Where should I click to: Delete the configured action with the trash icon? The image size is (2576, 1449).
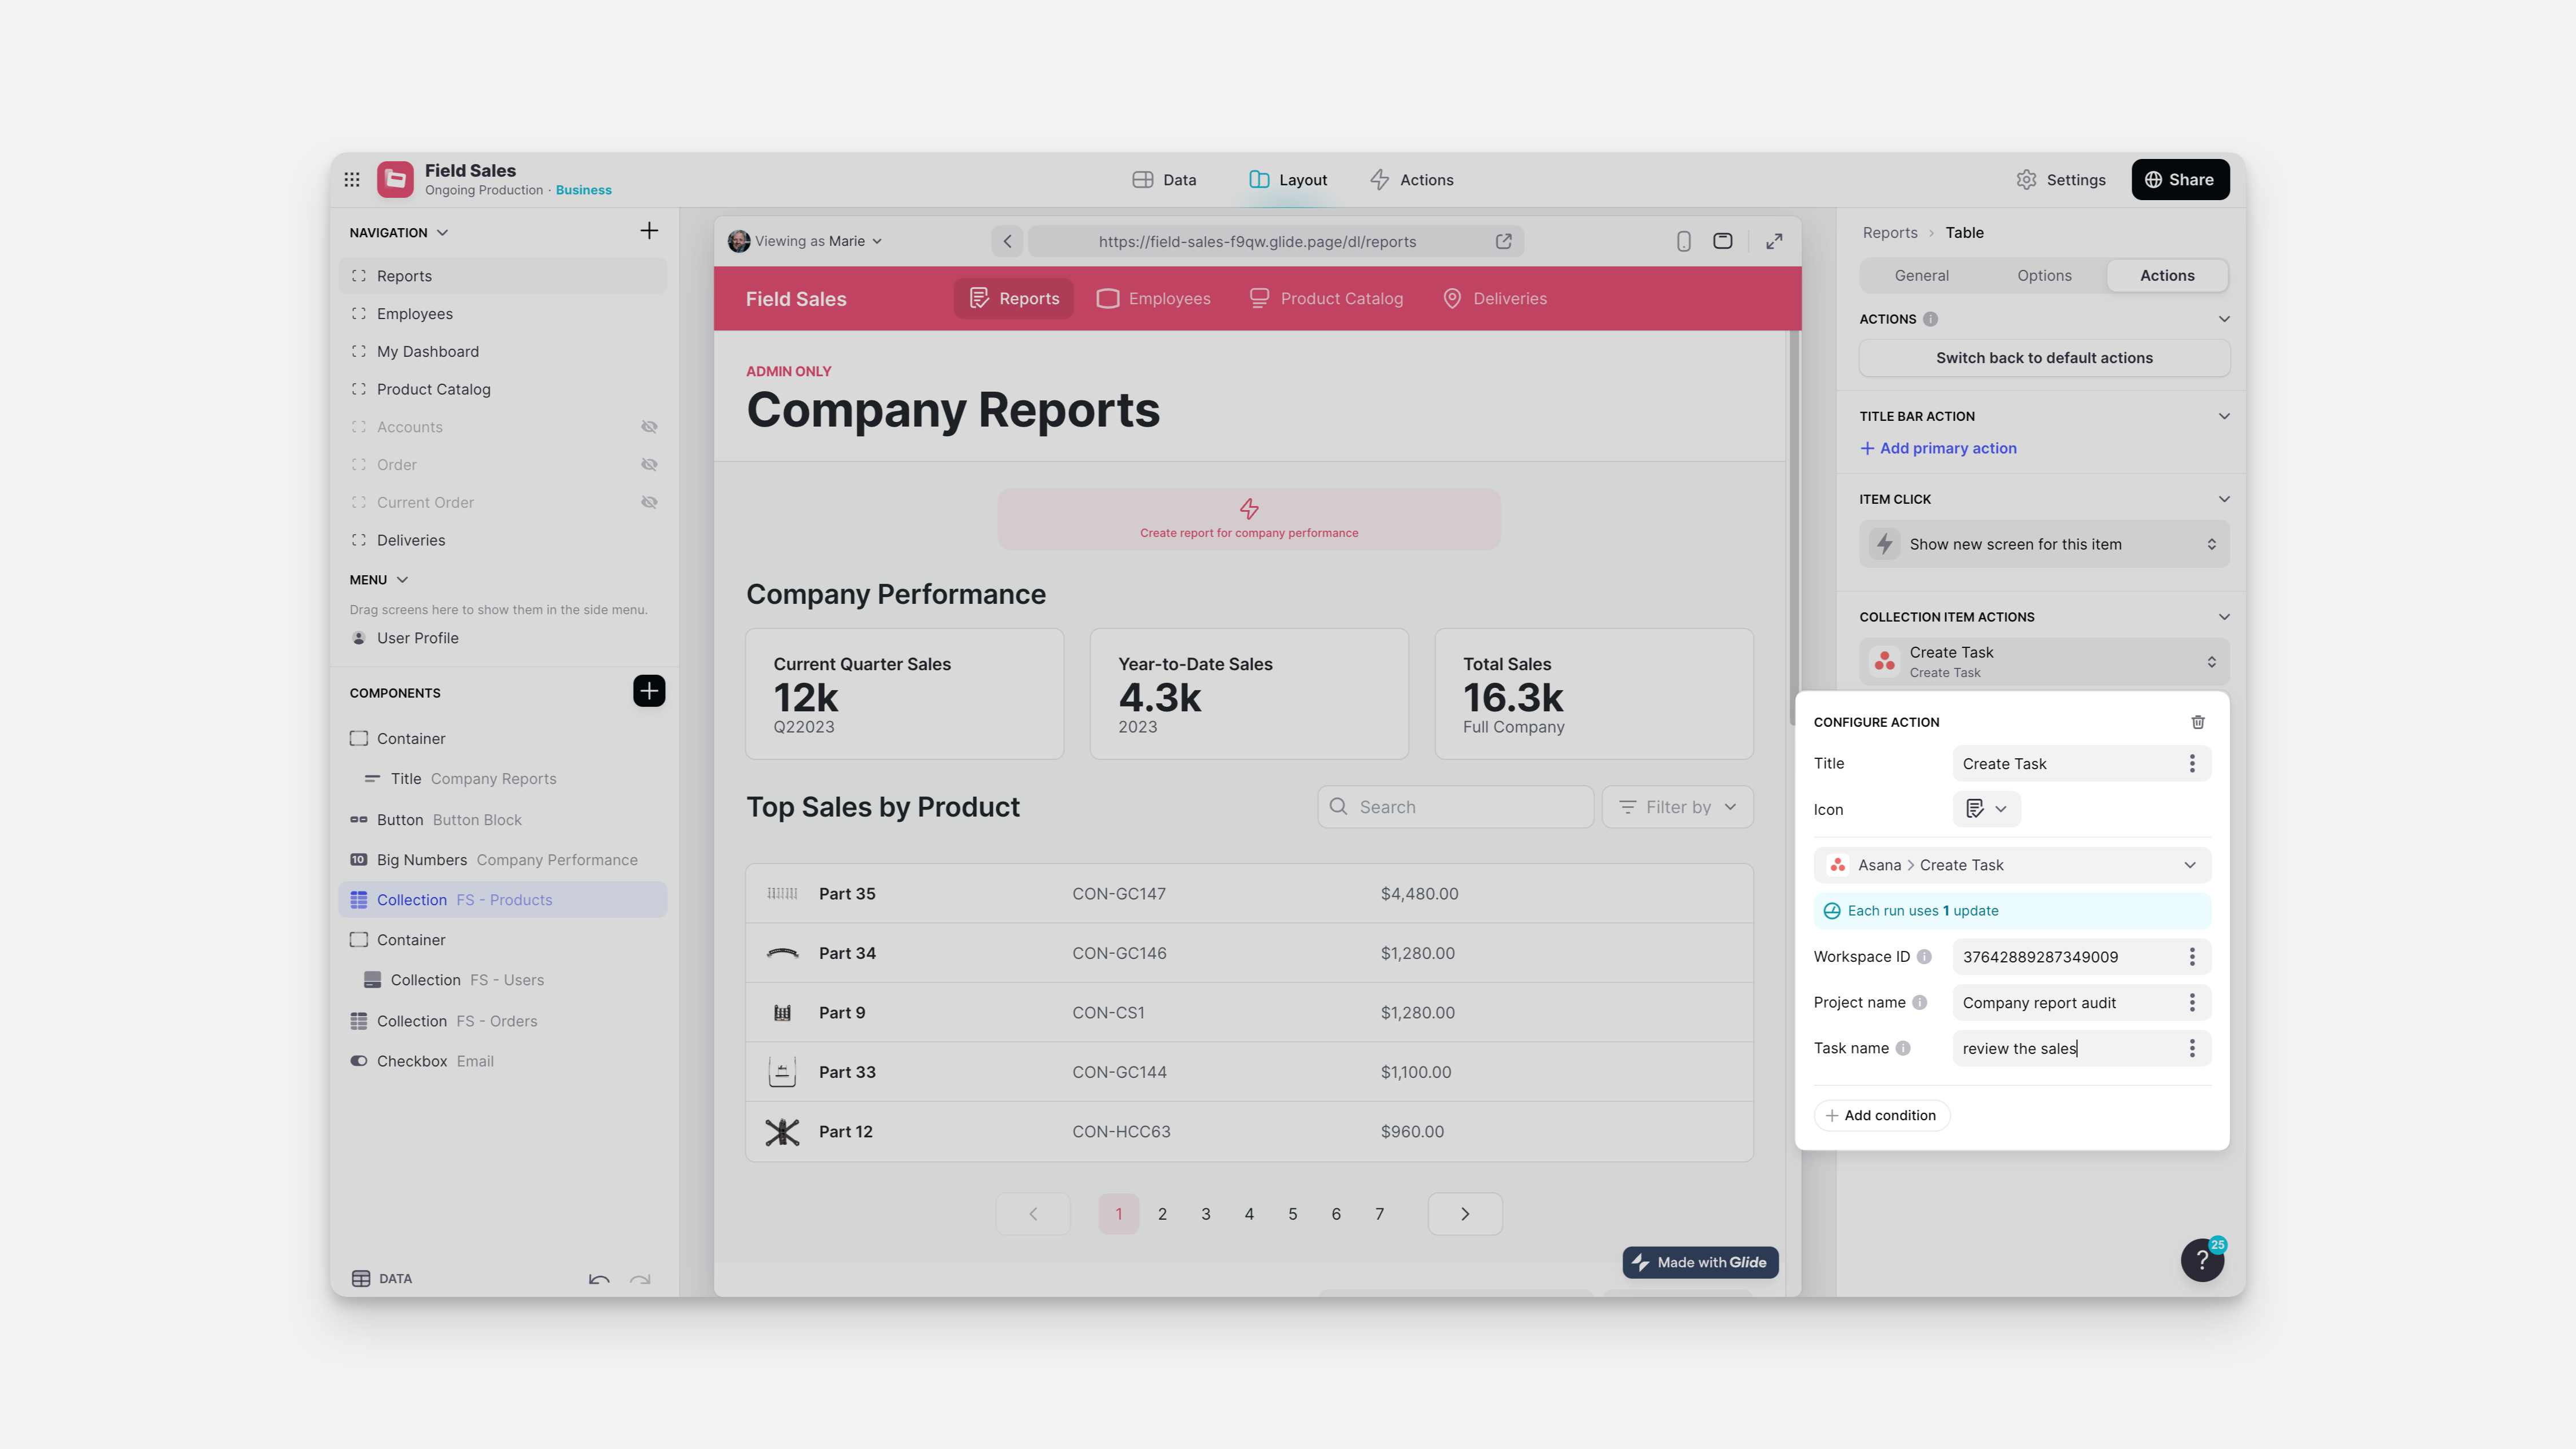tap(2197, 721)
